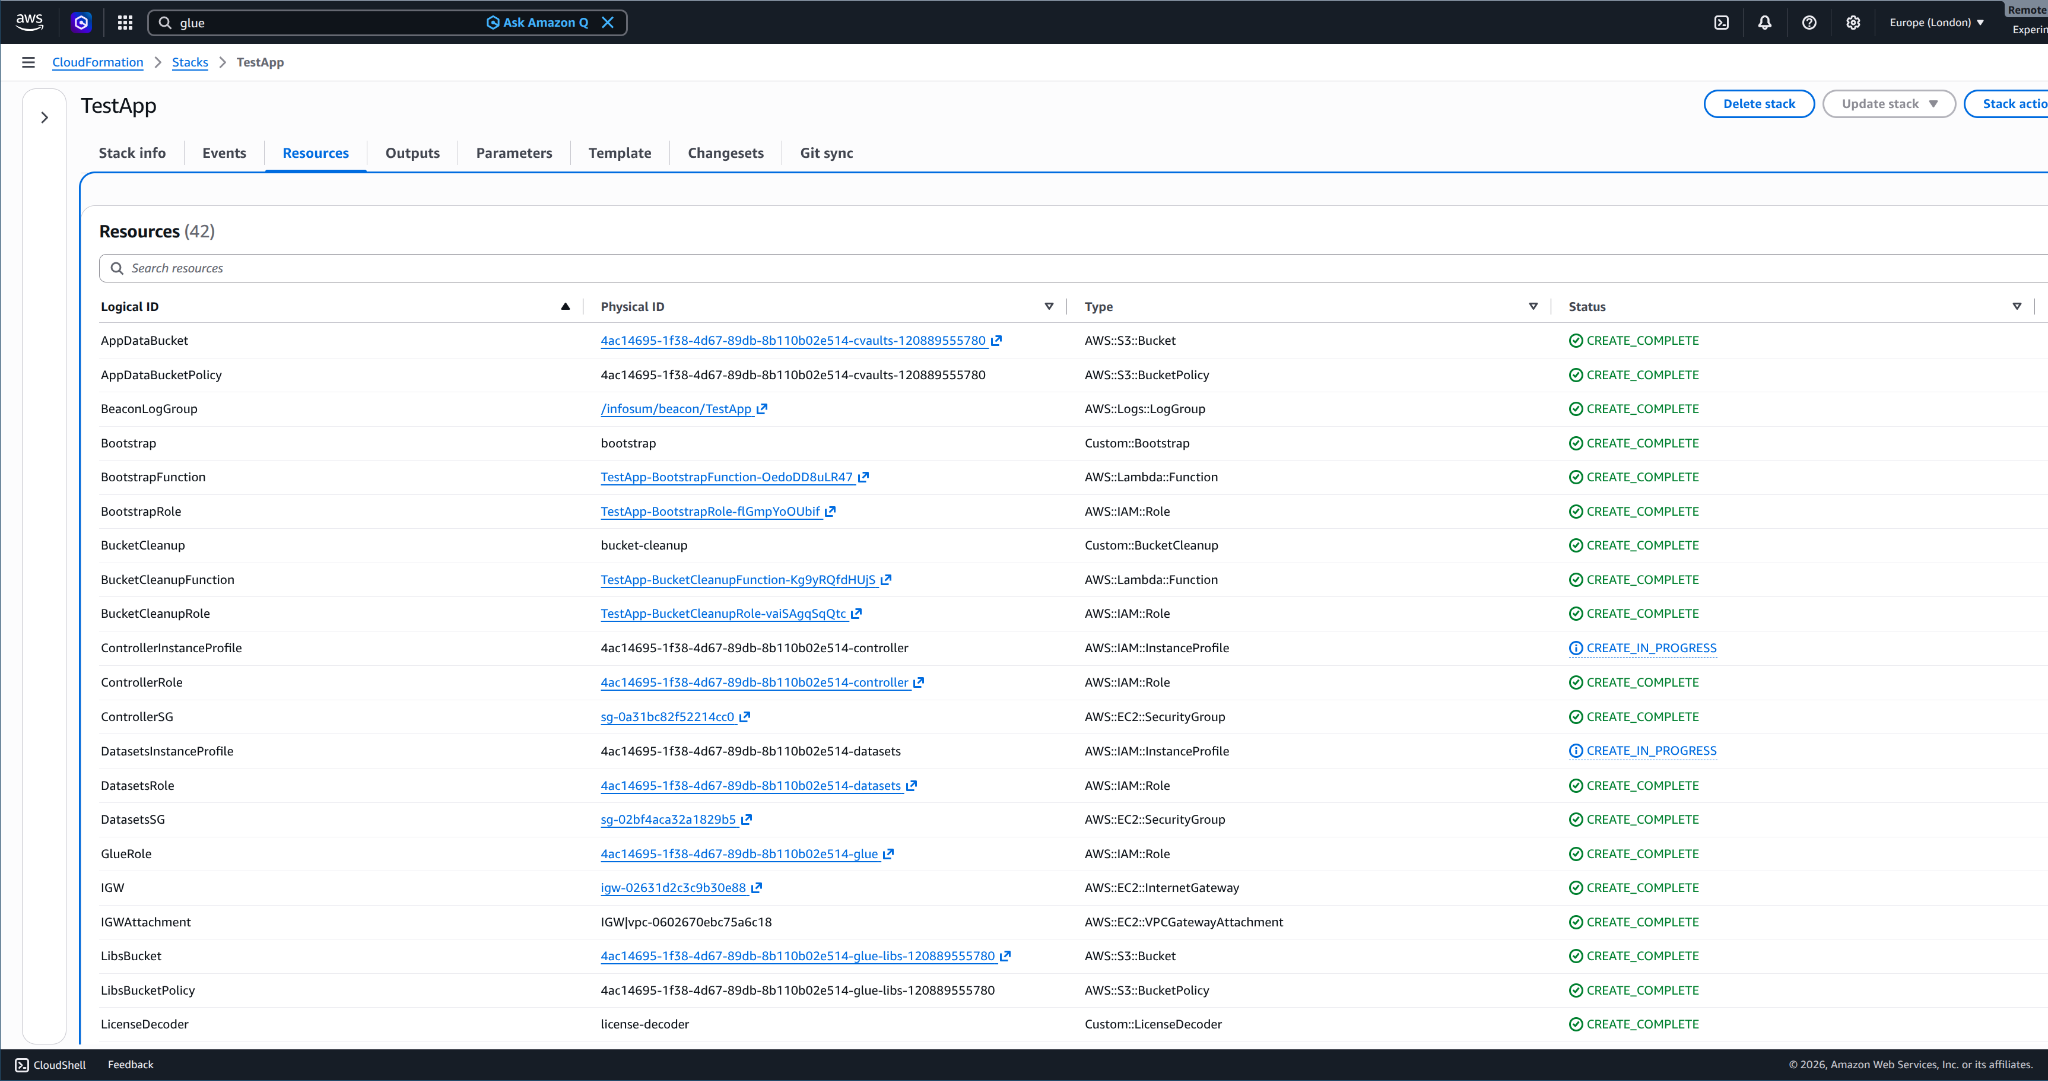Click the Ask Amazon Q button
This screenshot has width=2048, height=1081.
click(537, 22)
